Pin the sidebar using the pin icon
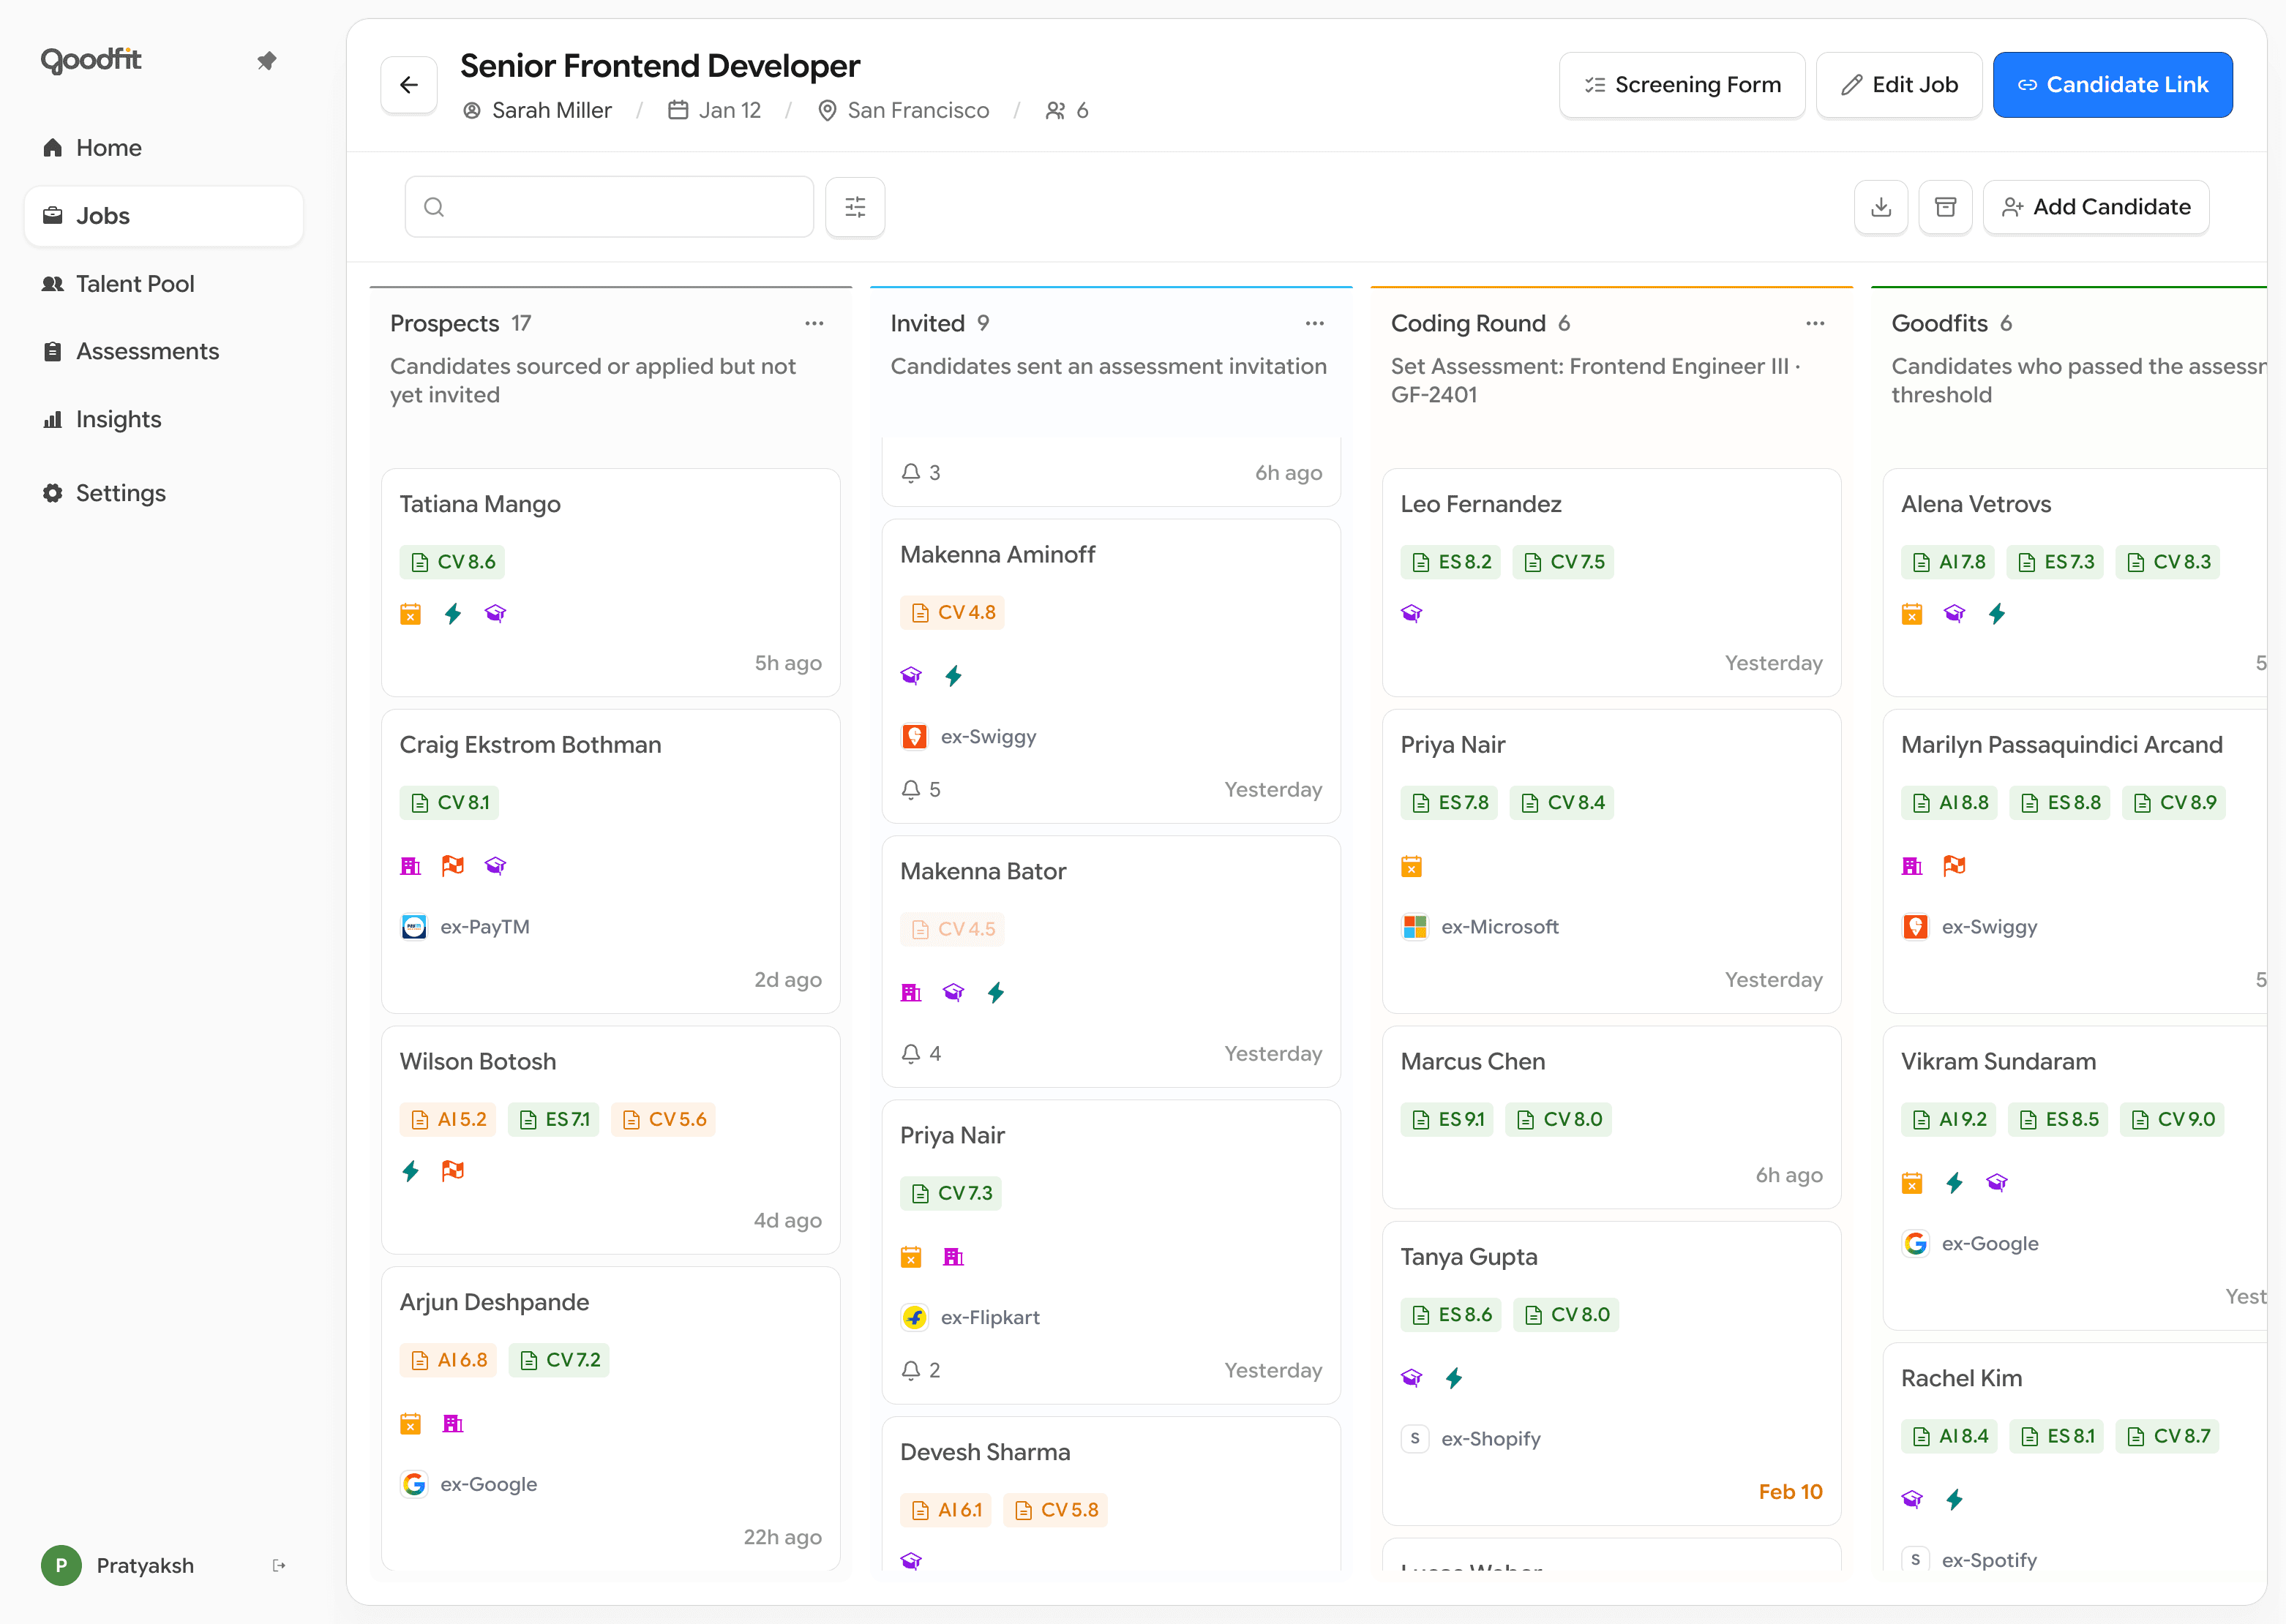Viewport: 2286px width, 1624px height. [x=267, y=60]
